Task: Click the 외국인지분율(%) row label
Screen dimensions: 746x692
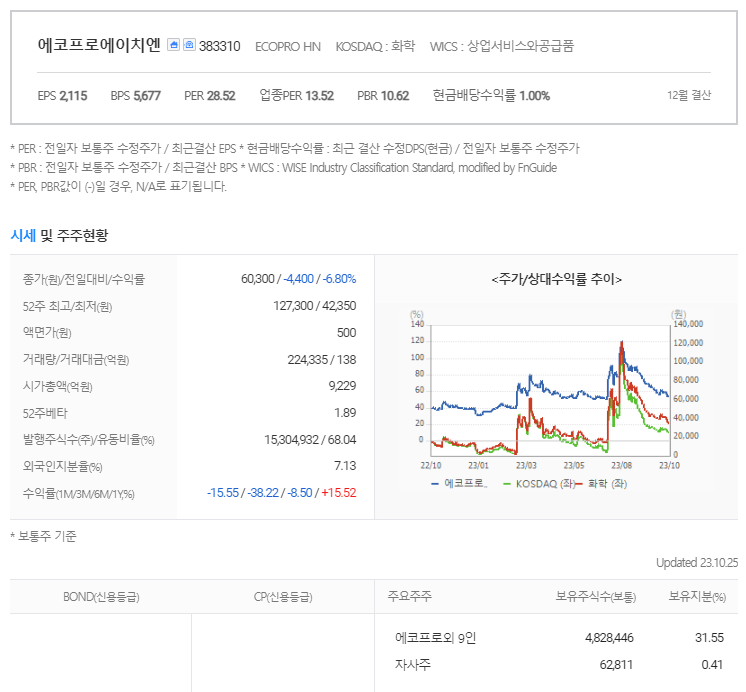Action: pyautogui.click(x=62, y=466)
